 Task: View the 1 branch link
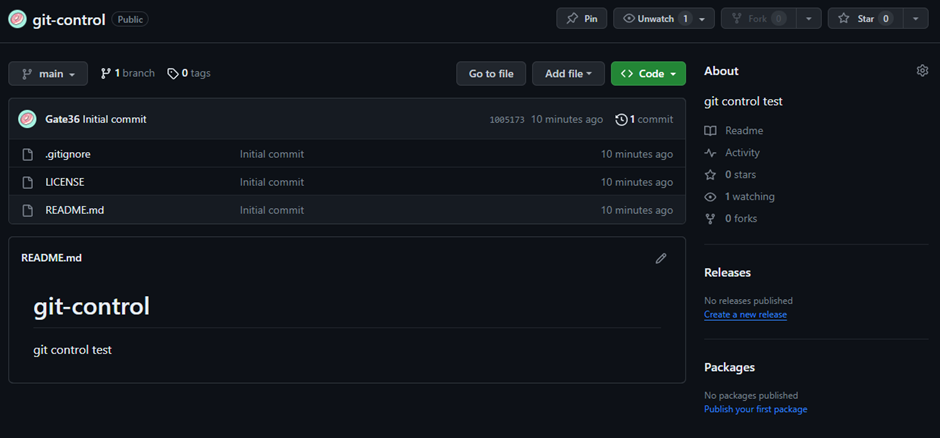127,73
